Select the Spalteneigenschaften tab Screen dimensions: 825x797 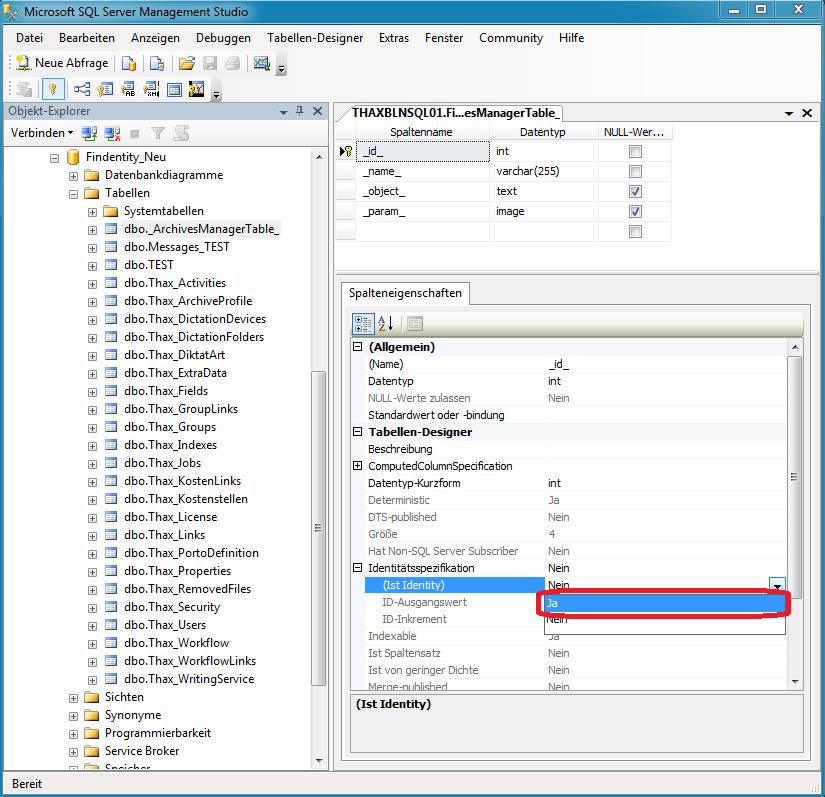(x=405, y=293)
